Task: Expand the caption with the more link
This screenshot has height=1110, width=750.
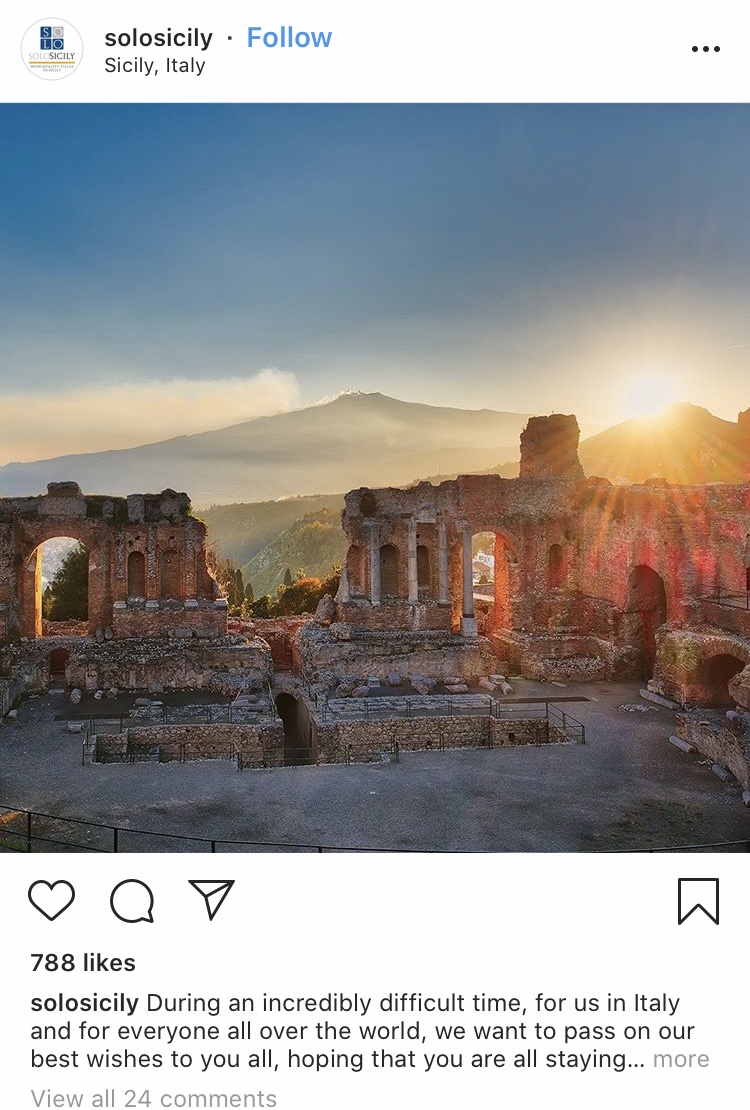Action: (681, 1059)
